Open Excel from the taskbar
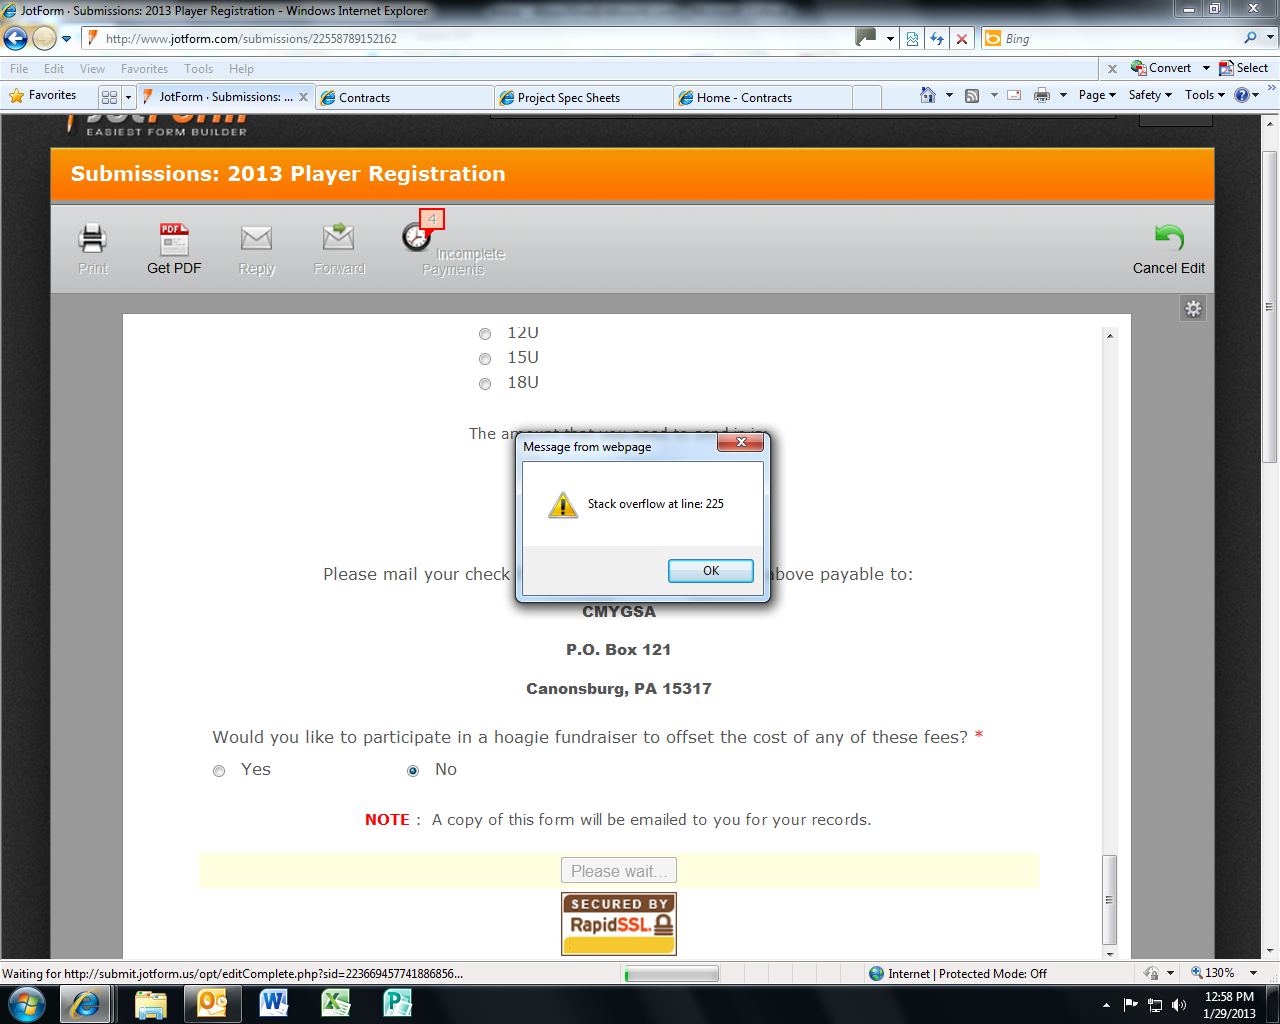The image size is (1280, 1024). pos(336,1003)
